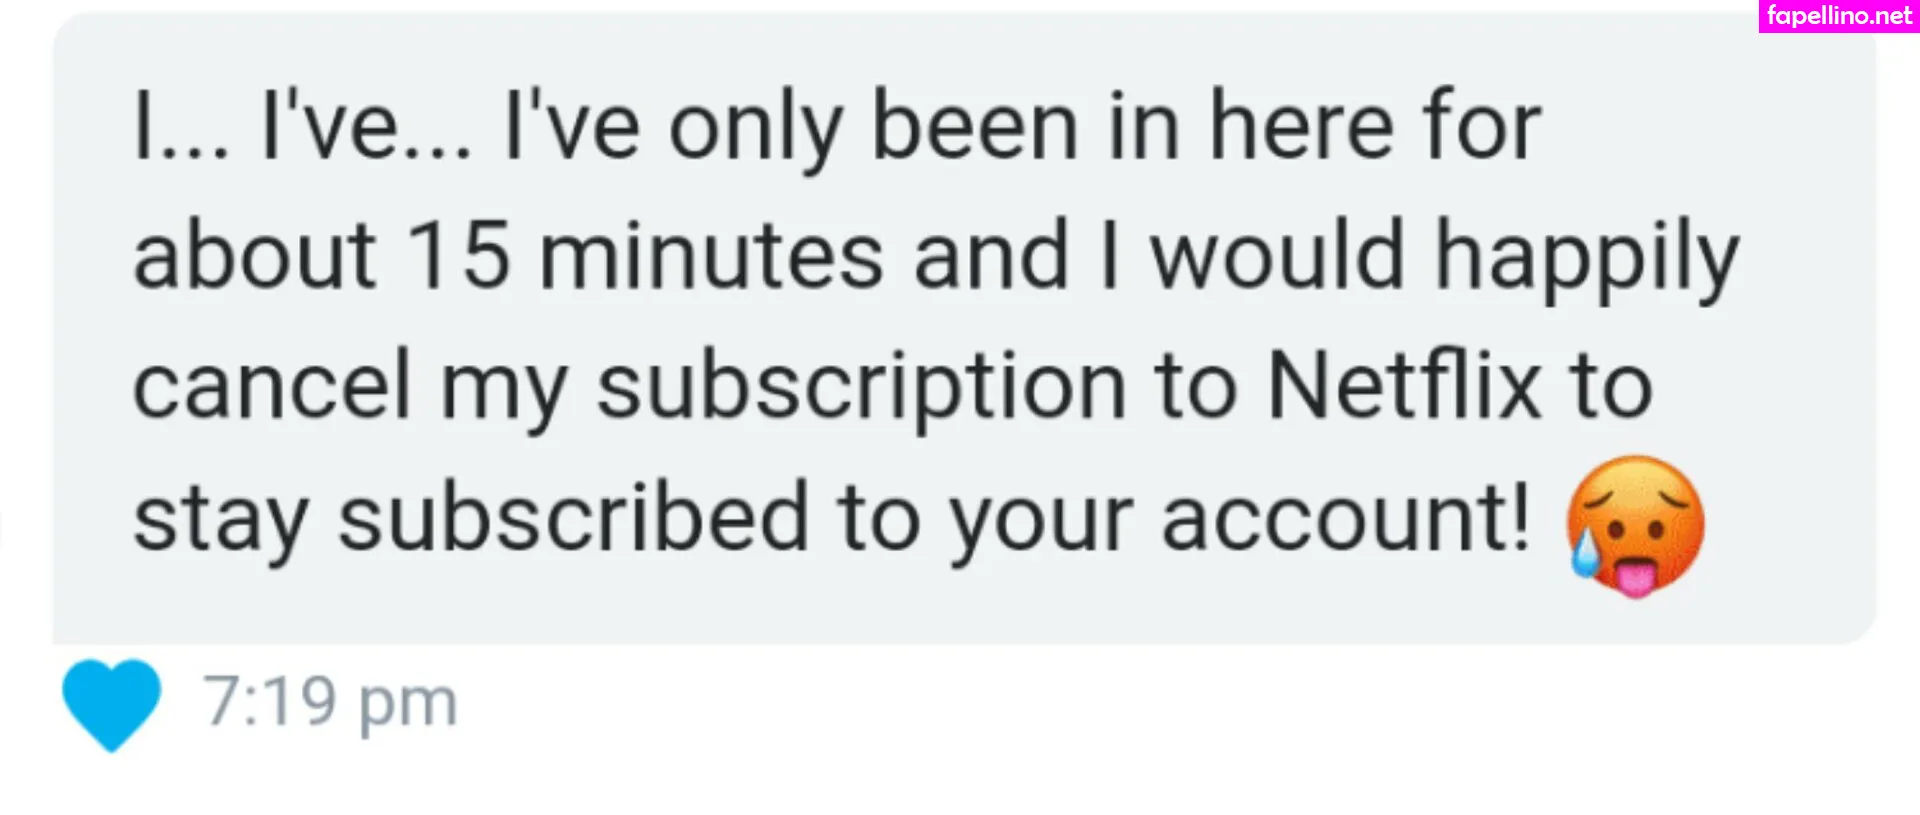
Task: Click the word "minutes" in the message
Action: (711, 256)
